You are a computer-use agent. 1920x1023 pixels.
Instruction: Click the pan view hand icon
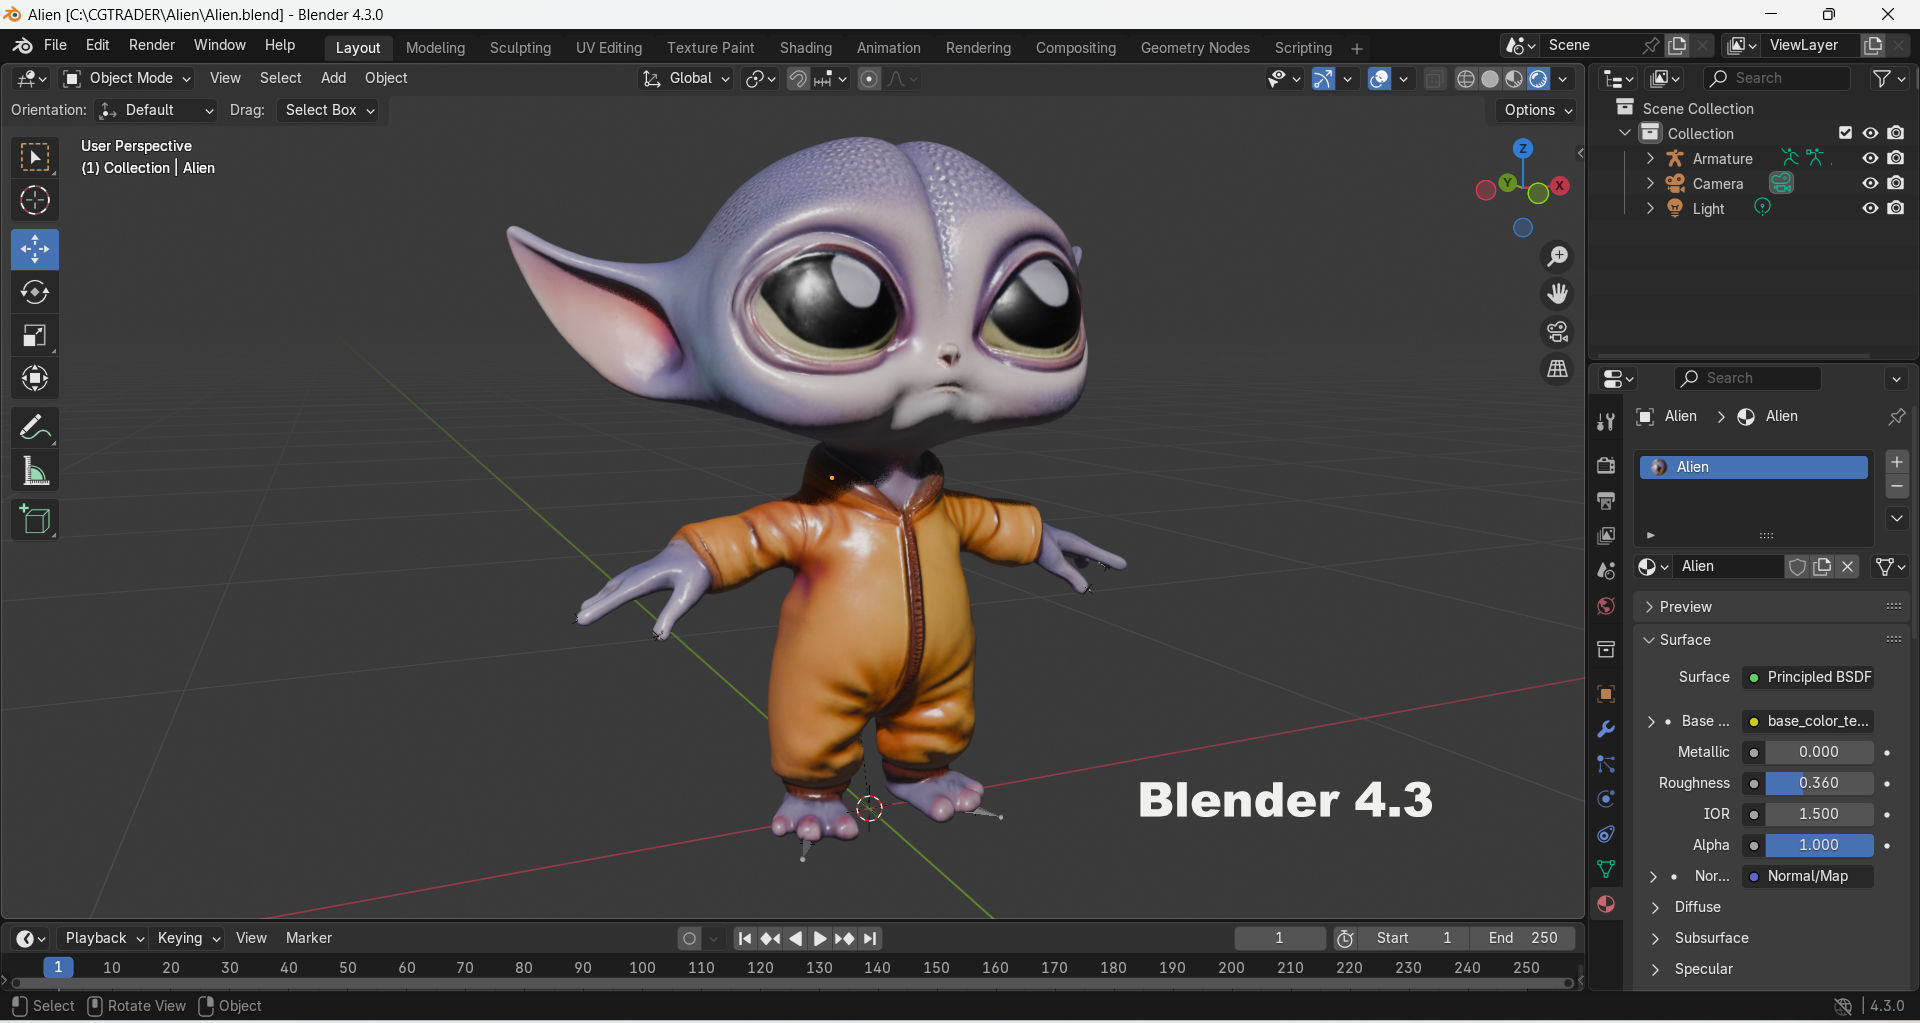pos(1557,294)
